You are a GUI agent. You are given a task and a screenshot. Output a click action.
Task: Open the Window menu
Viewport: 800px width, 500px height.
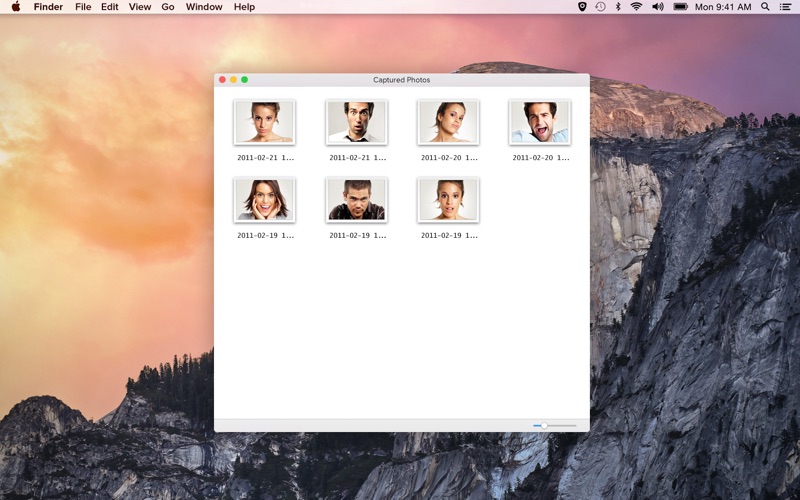click(204, 7)
